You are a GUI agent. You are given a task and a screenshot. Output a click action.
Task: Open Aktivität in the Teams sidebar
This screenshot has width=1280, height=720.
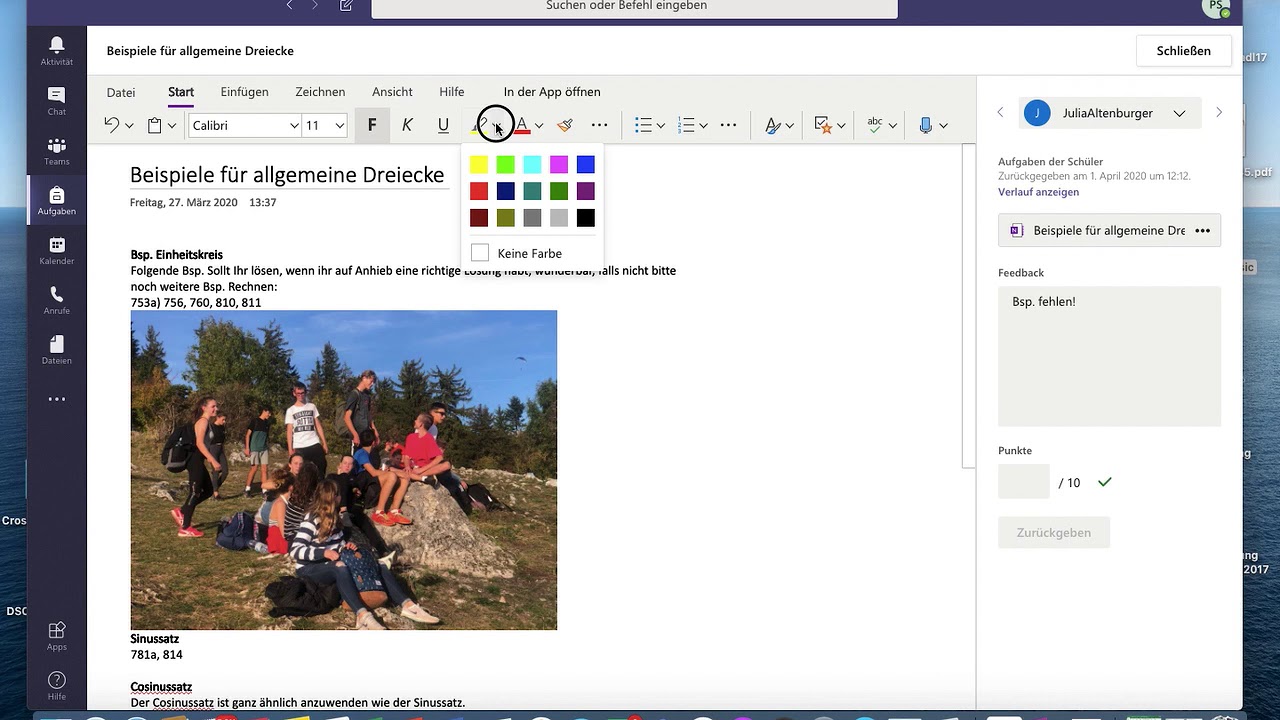(57, 50)
